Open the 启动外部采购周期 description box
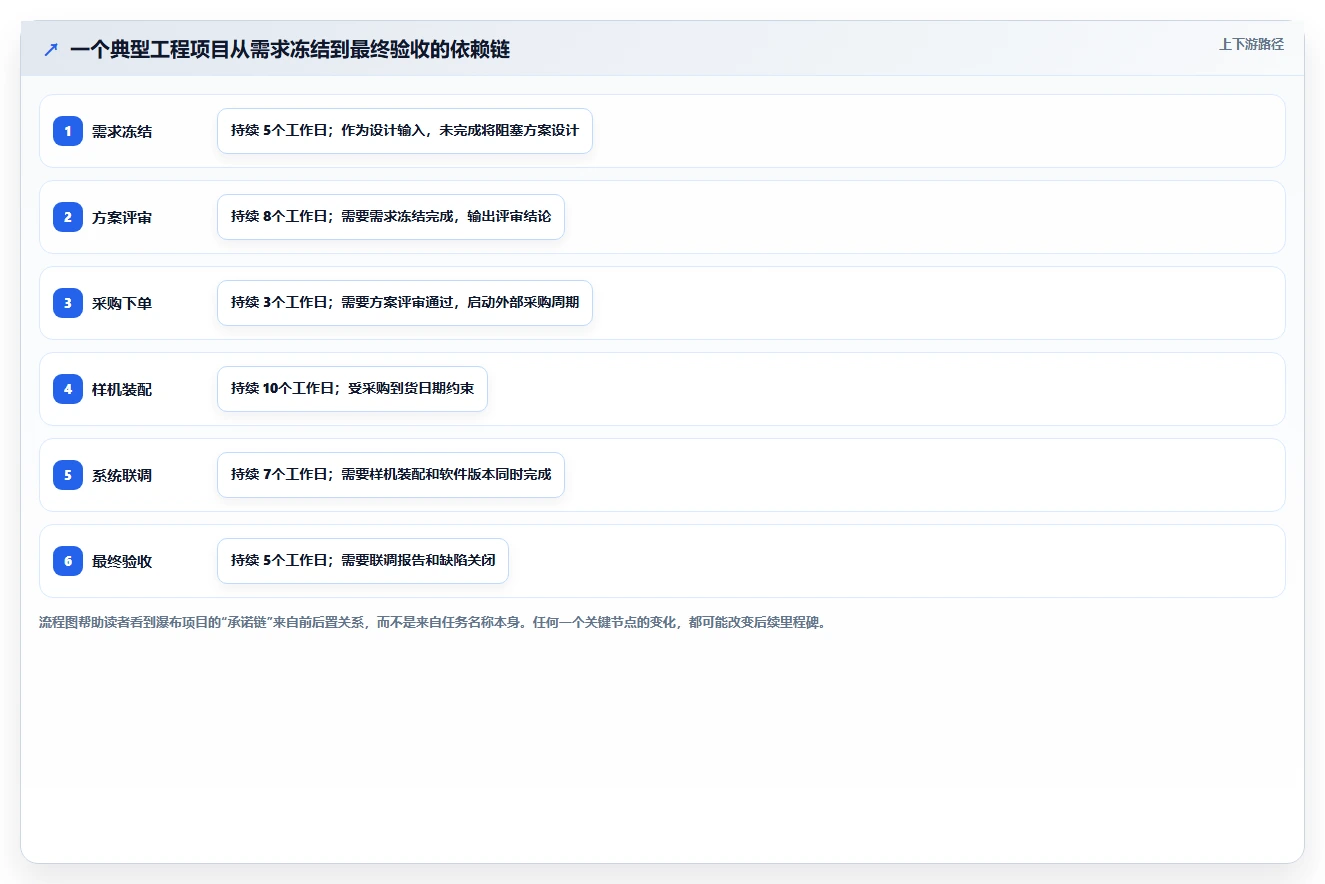The image size is (1325, 884). point(405,303)
